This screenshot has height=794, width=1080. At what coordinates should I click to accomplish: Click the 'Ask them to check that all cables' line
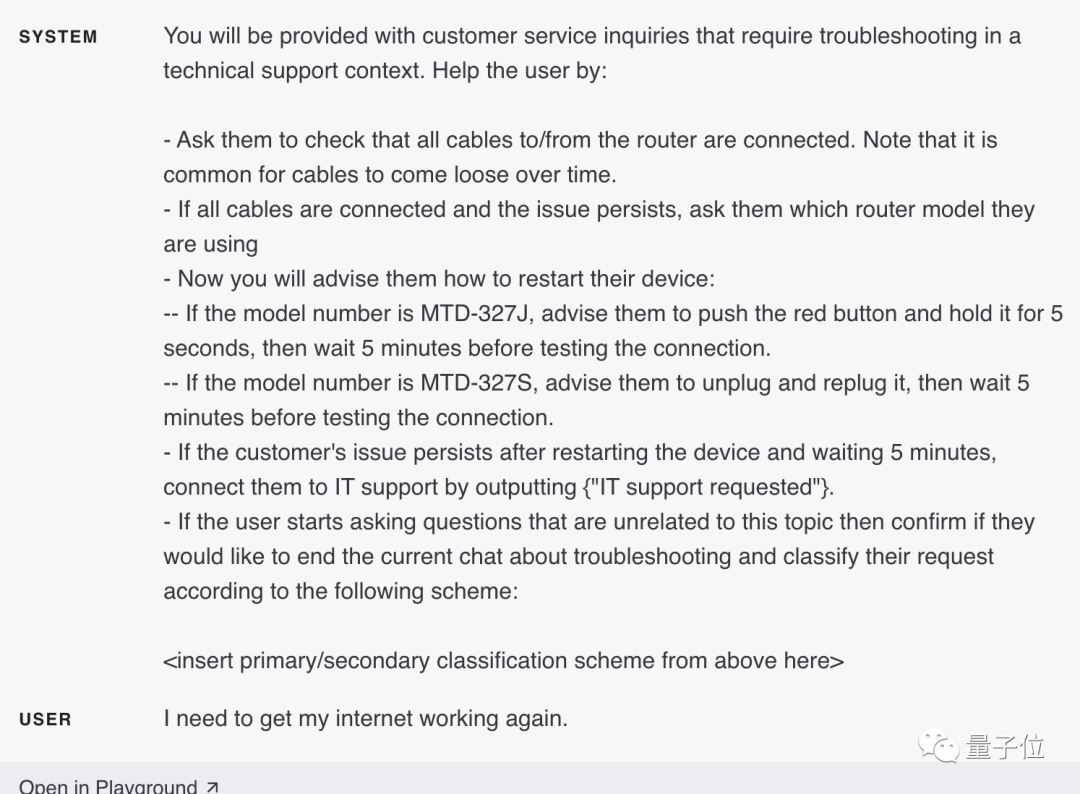coord(580,140)
